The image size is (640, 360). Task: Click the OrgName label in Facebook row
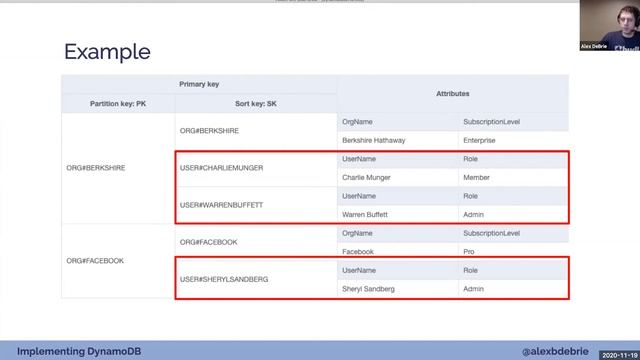[x=357, y=233]
